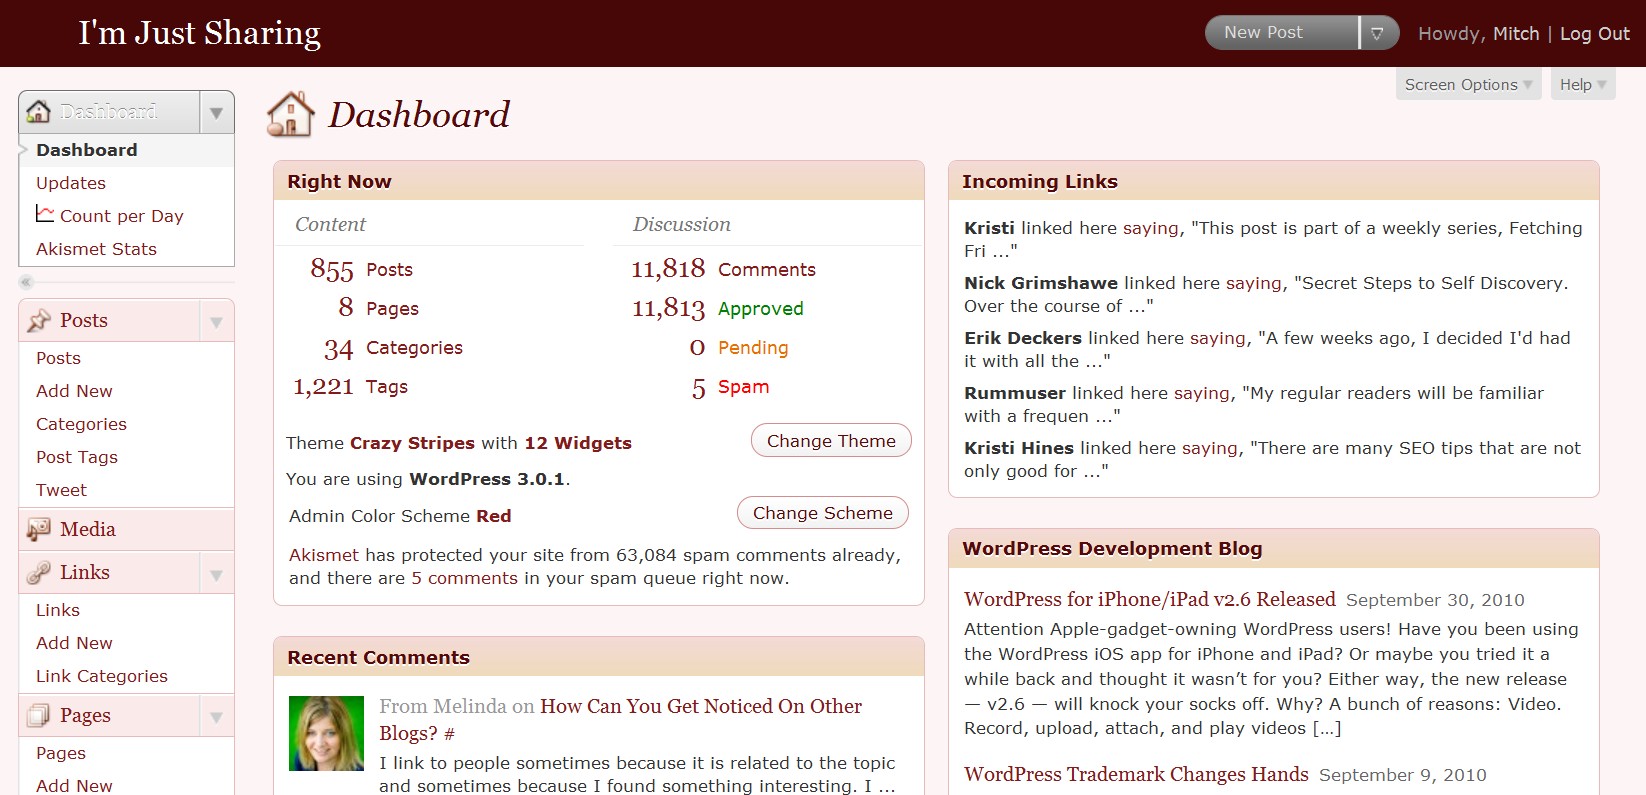
Task: Click Melinda's commenter avatar thumbnail
Action: coord(326,733)
